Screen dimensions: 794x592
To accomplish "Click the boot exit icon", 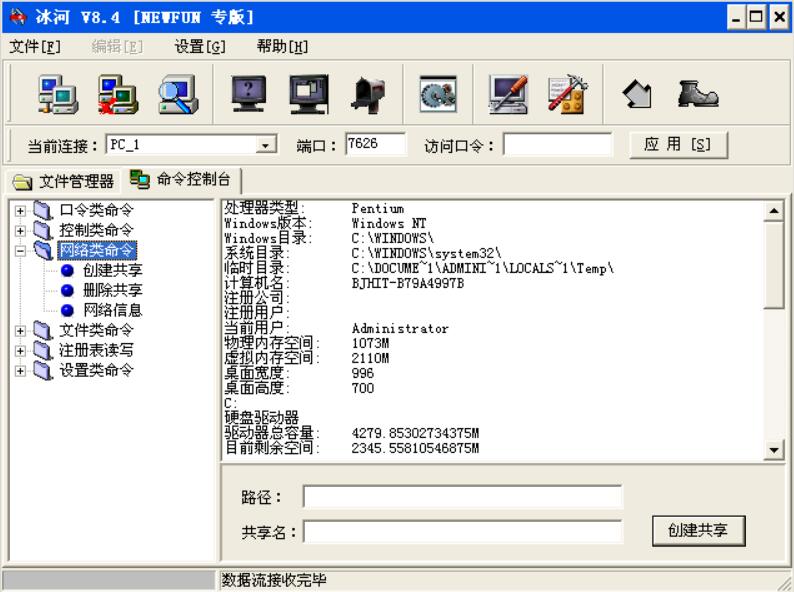I will click(x=697, y=94).
